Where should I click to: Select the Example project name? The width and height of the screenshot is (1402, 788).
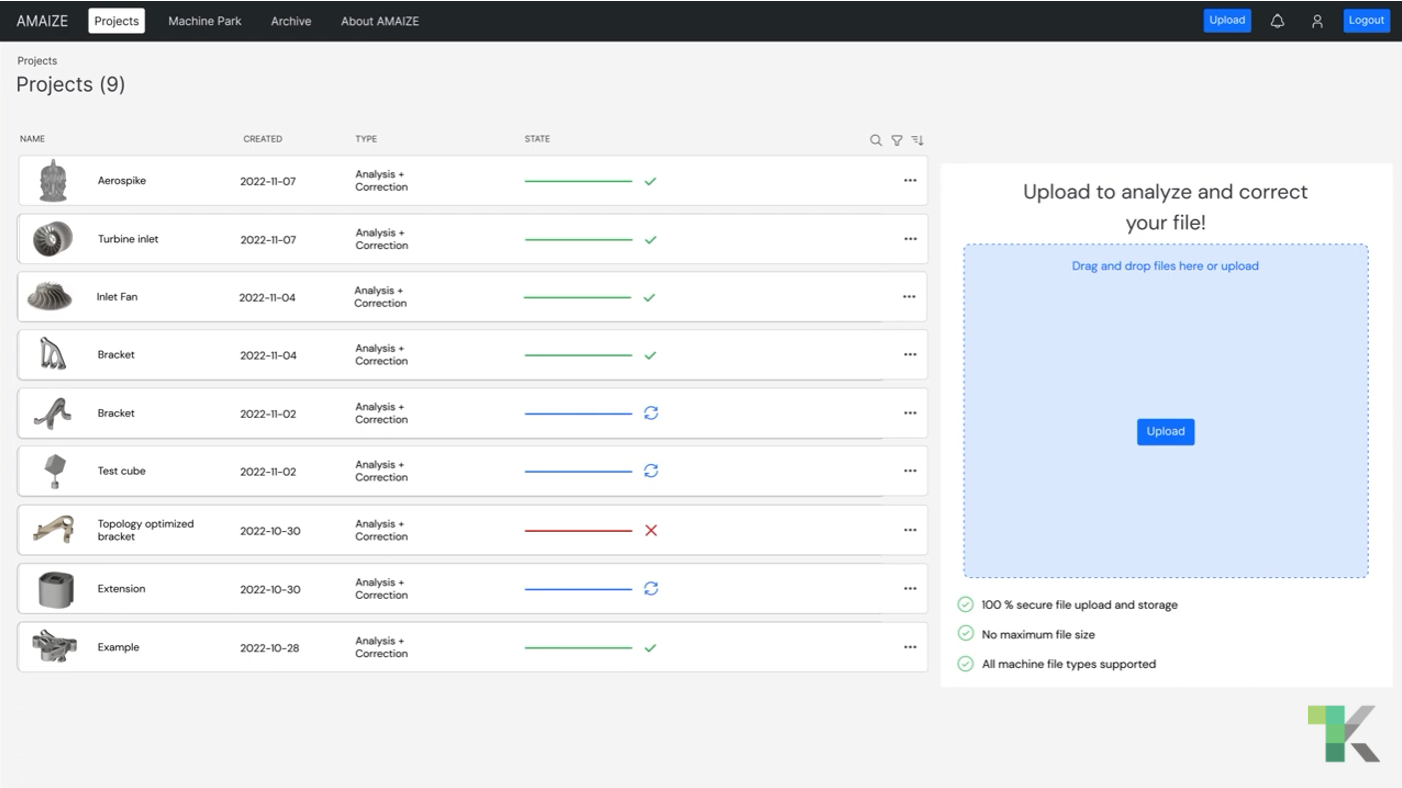click(x=118, y=647)
